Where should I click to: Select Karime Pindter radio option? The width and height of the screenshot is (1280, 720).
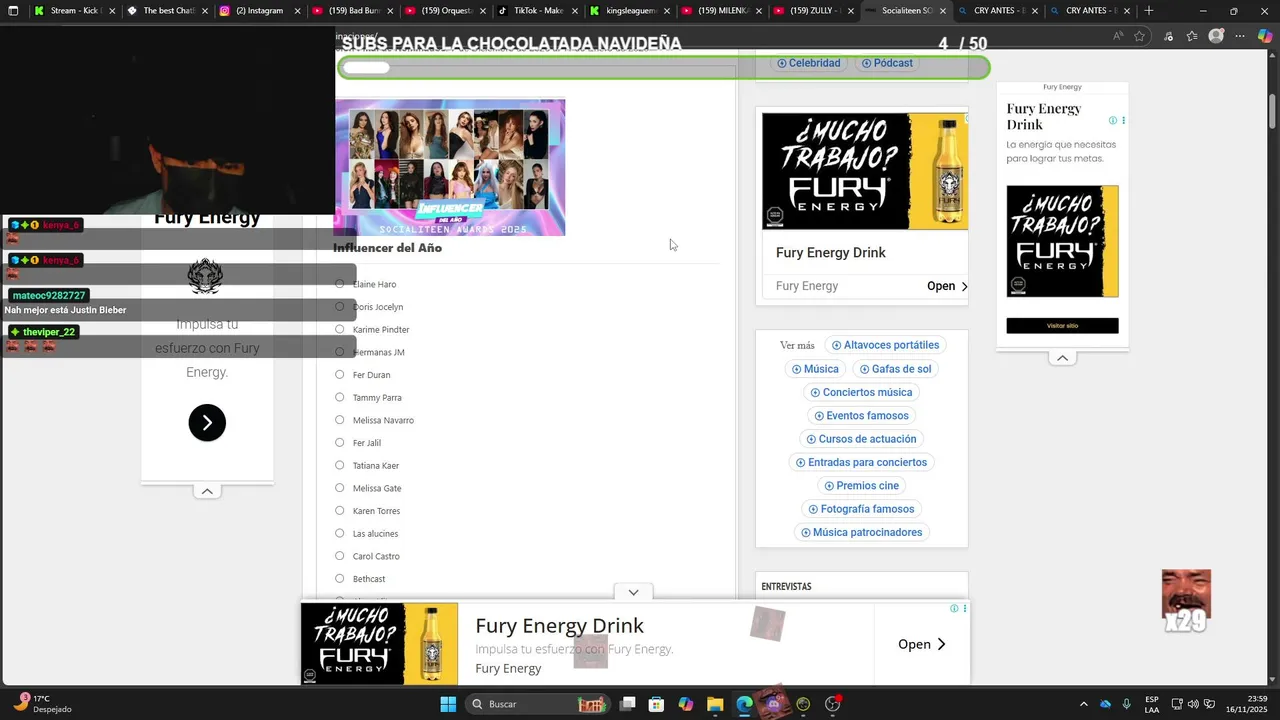(x=340, y=329)
